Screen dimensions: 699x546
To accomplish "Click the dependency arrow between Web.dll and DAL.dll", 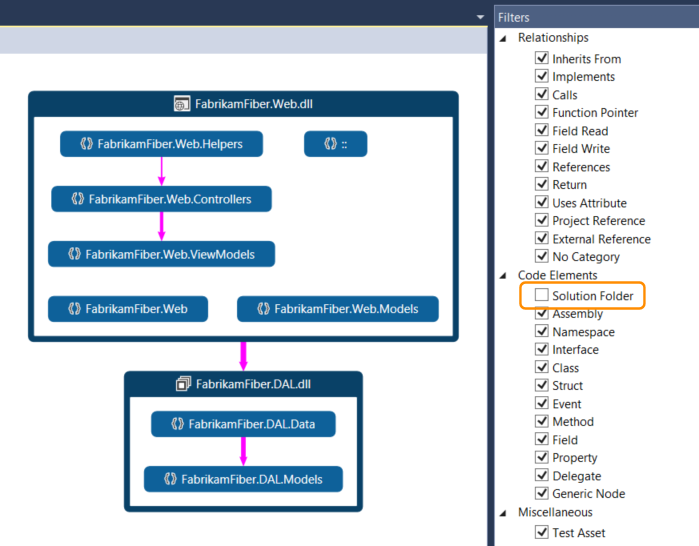I will (x=243, y=356).
